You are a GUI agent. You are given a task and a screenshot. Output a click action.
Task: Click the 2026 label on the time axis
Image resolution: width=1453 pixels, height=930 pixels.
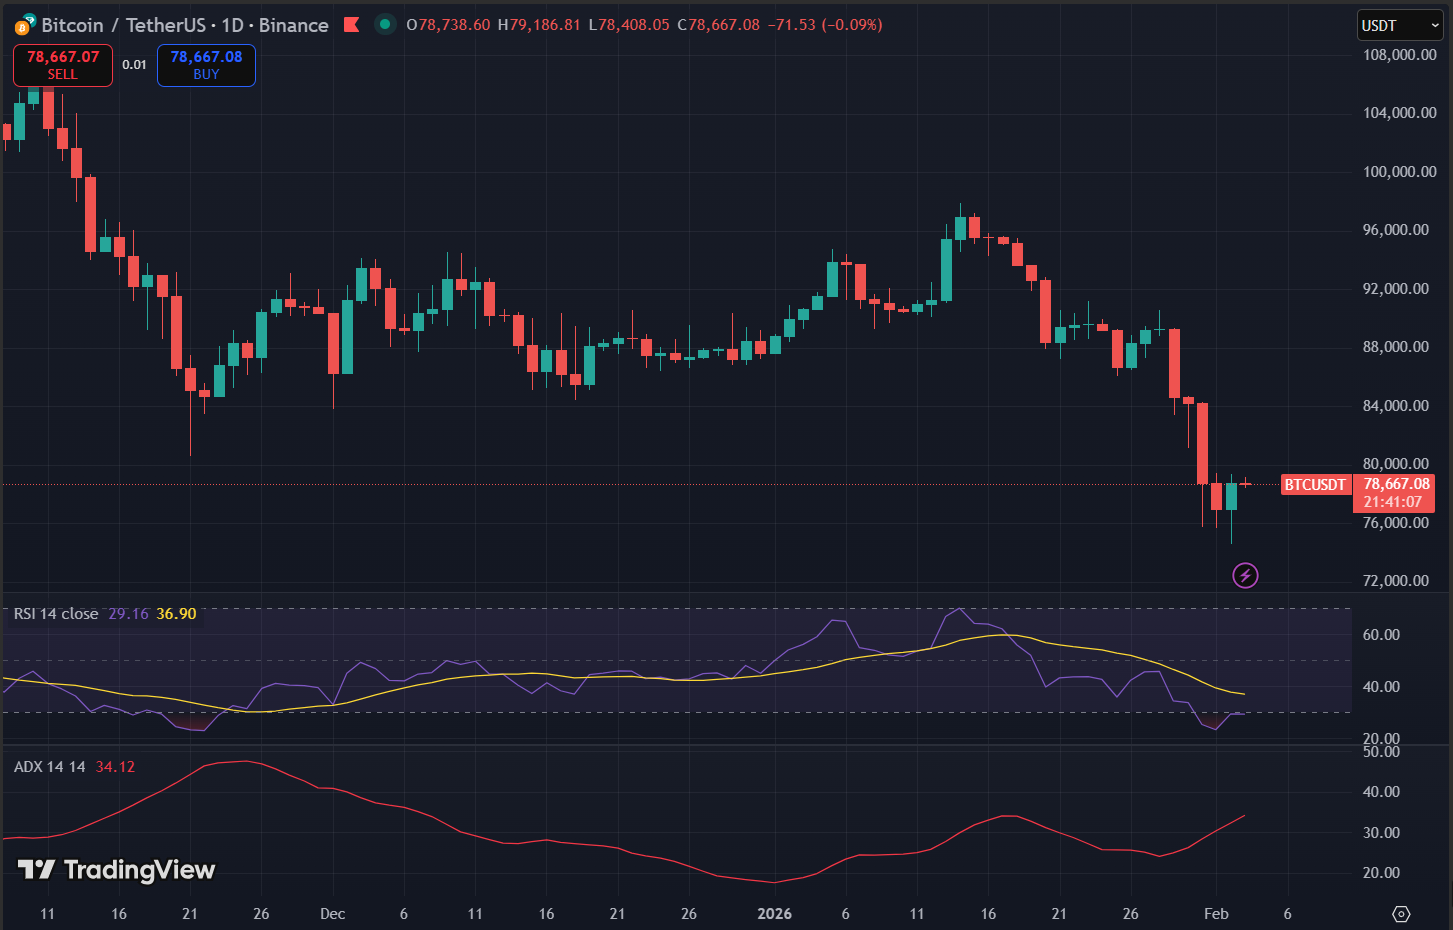click(774, 913)
